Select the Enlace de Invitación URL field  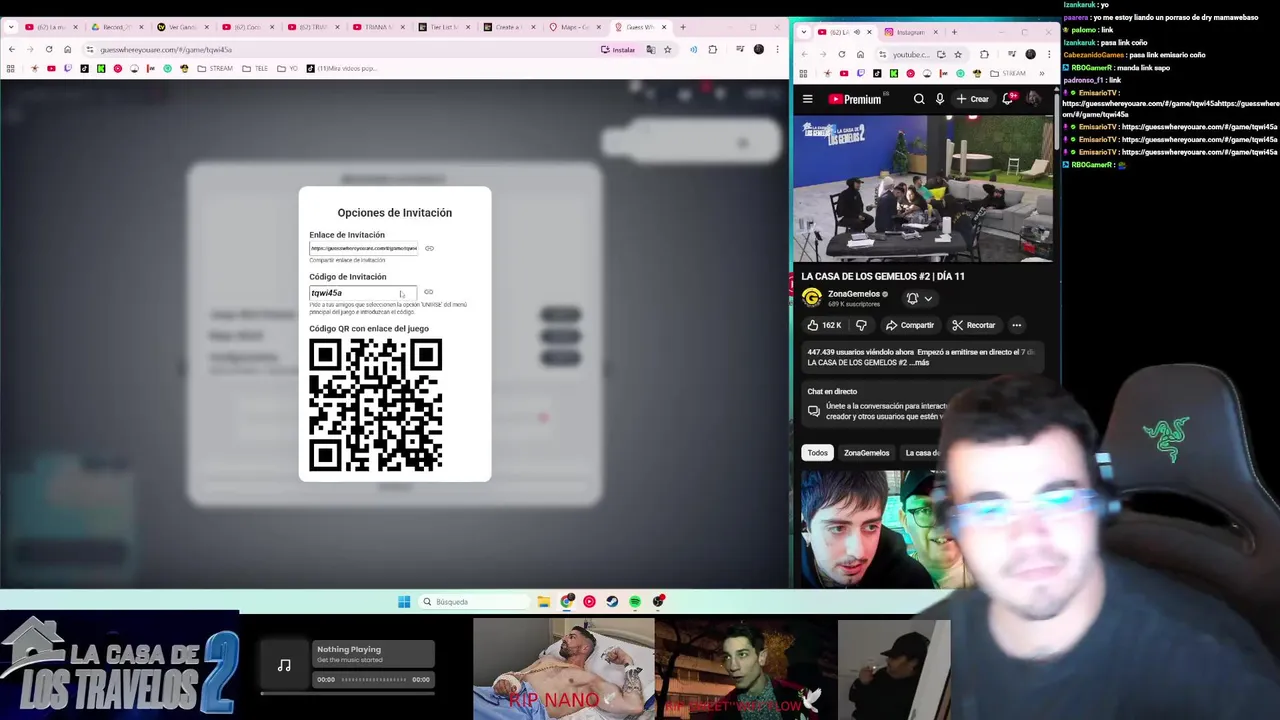tap(363, 248)
